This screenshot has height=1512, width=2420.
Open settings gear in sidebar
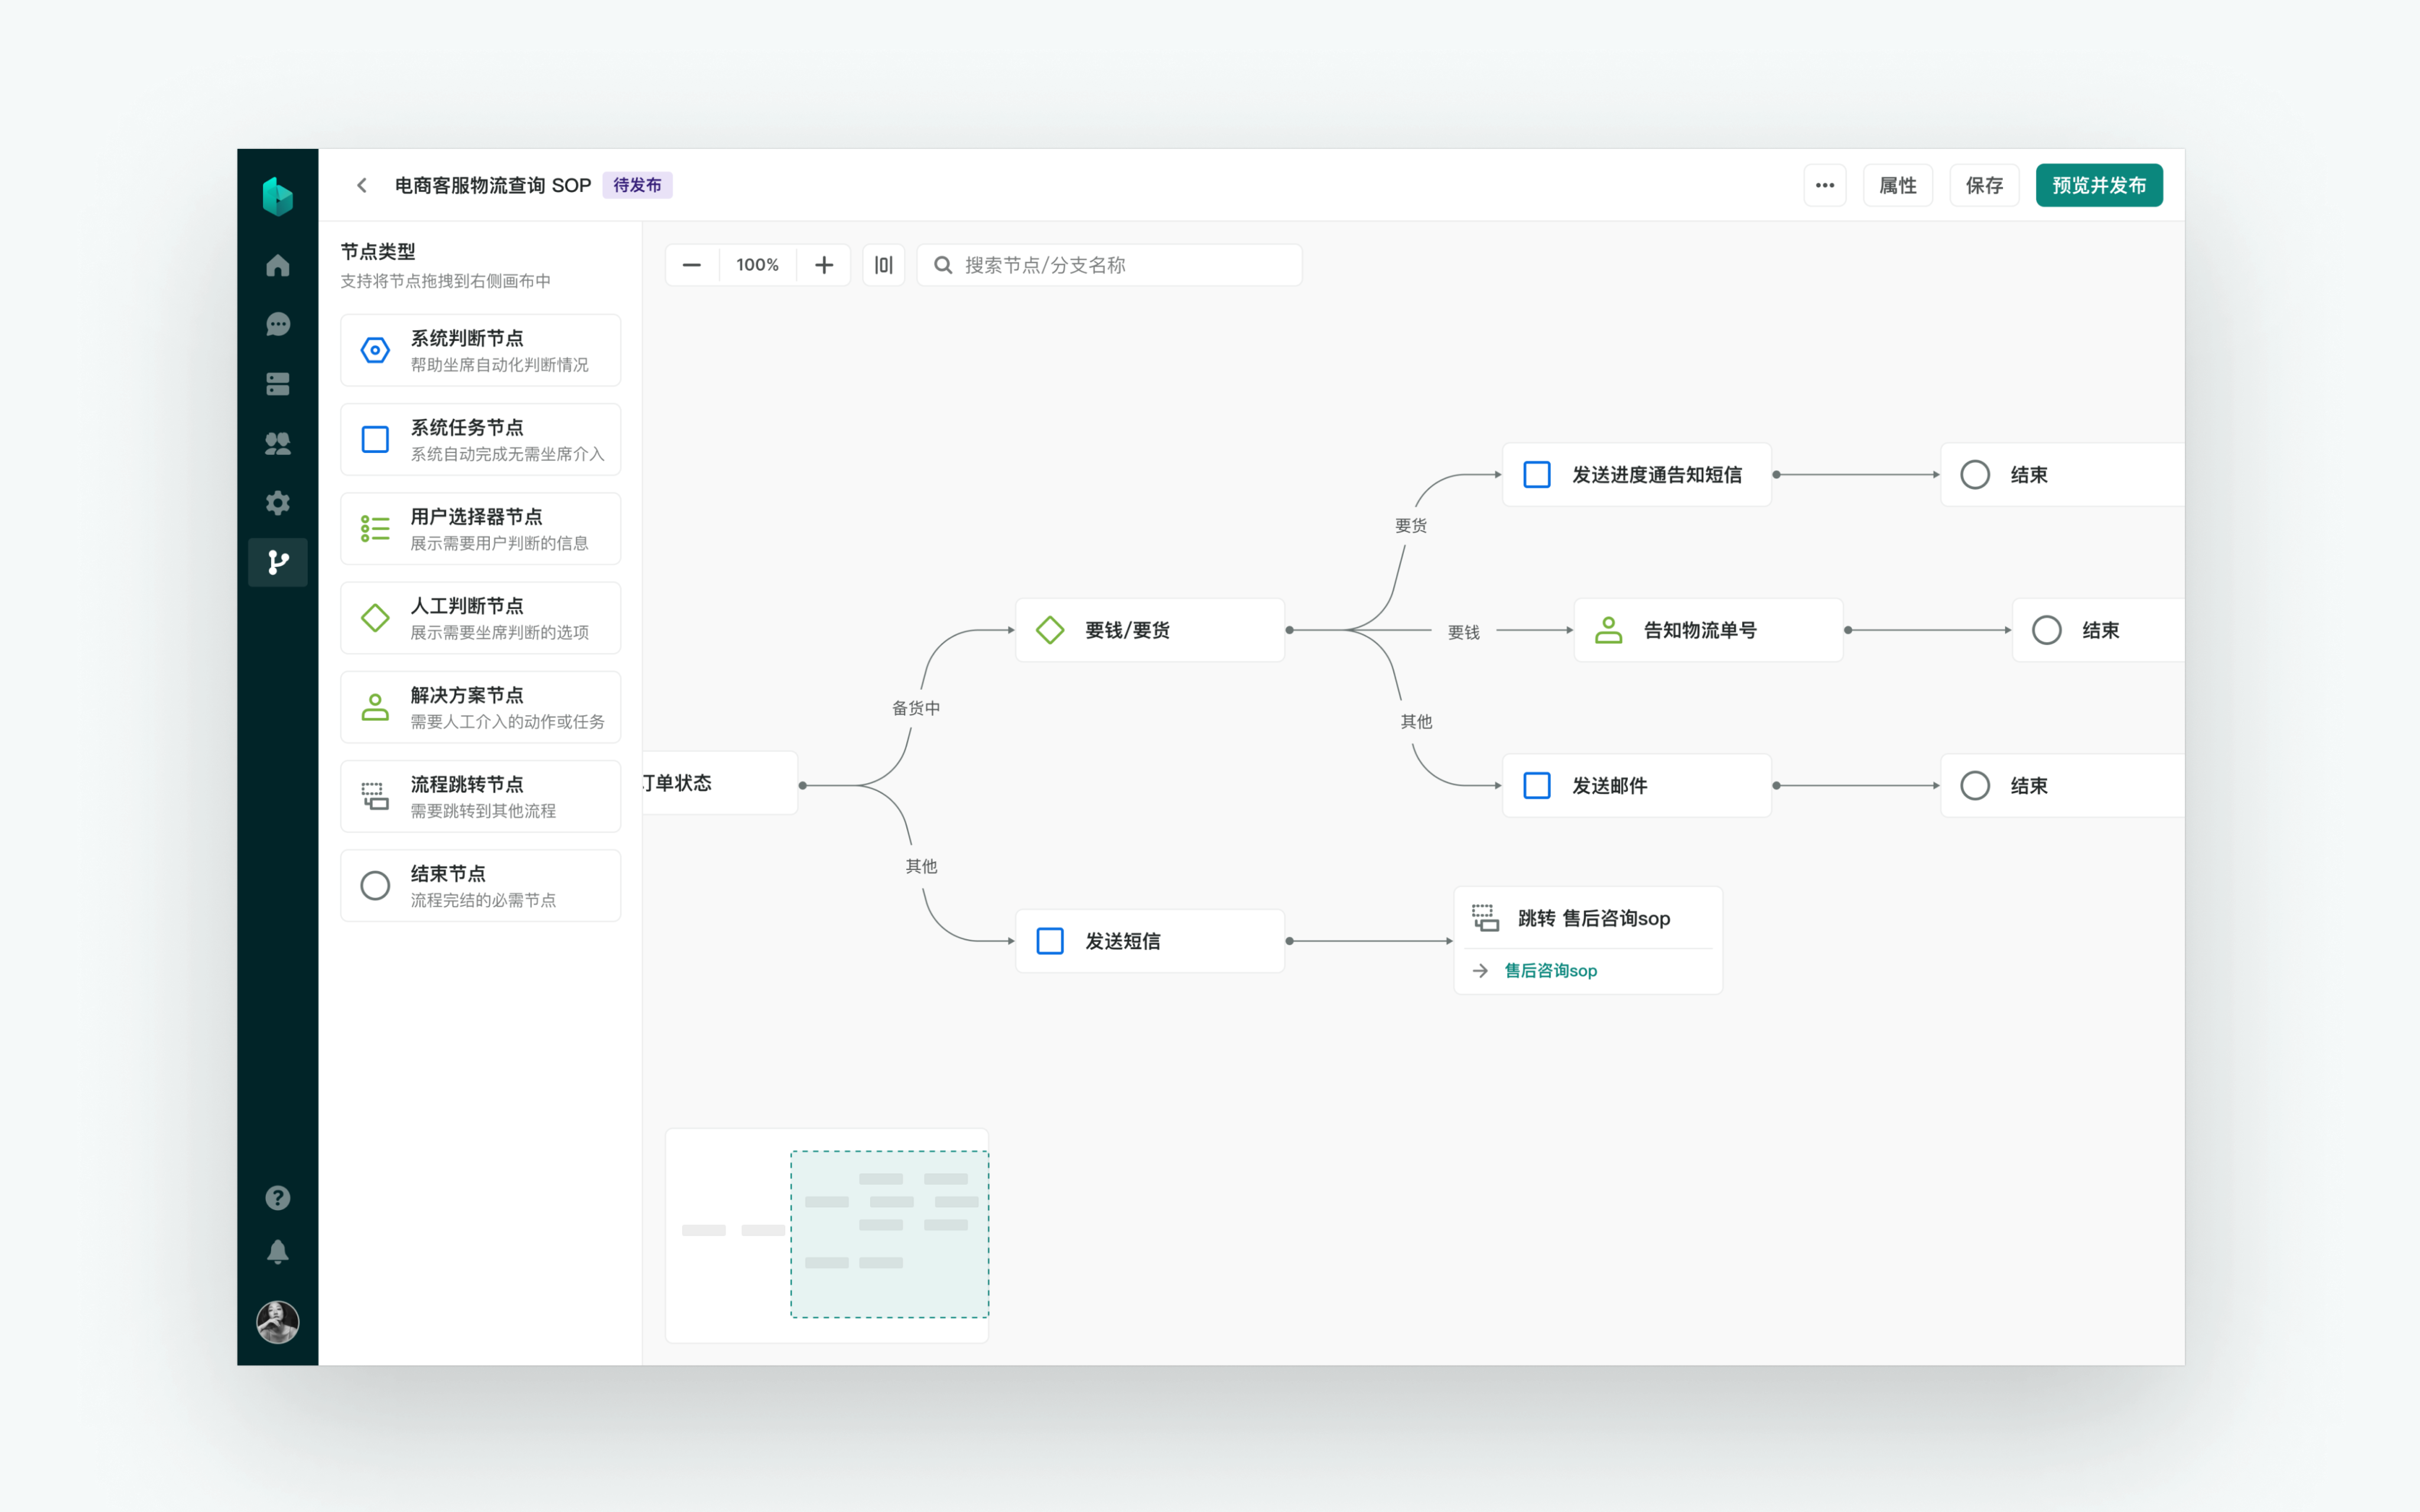(x=278, y=503)
